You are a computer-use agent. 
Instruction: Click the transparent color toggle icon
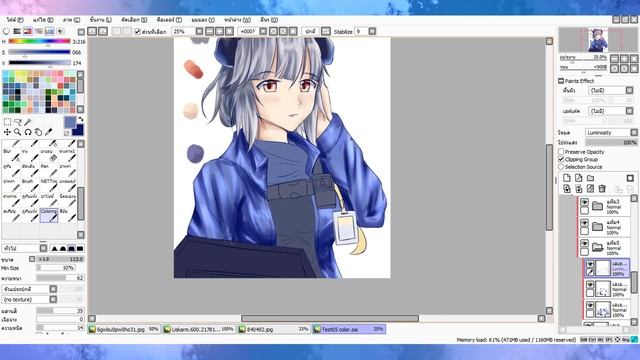click(x=67, y=133)
